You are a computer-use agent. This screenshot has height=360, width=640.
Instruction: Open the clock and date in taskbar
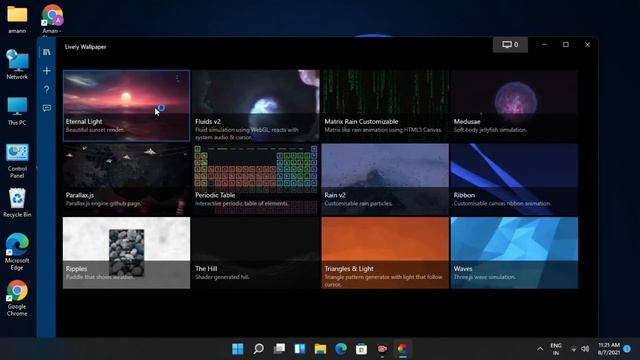click(609, 349)
